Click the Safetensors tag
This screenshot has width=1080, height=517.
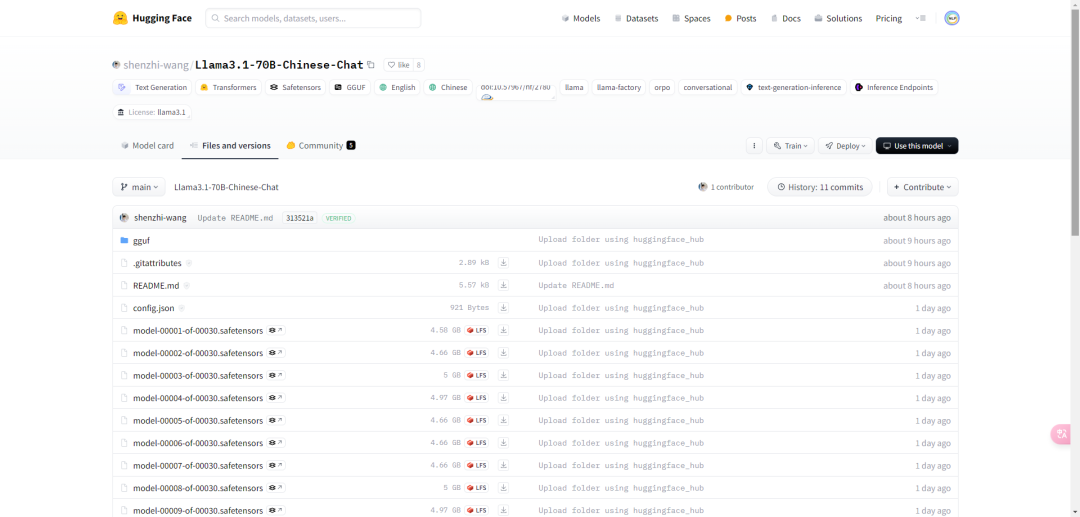pos(295,87)
